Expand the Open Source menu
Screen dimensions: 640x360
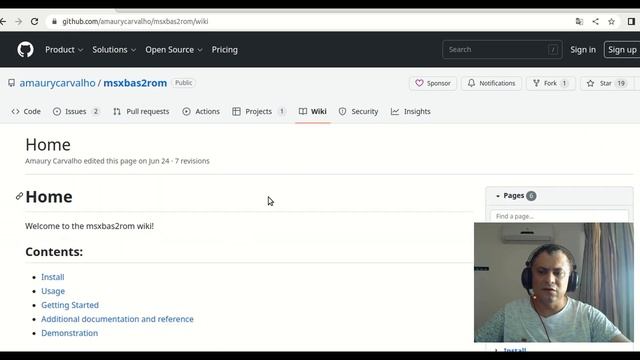(174, 50)
